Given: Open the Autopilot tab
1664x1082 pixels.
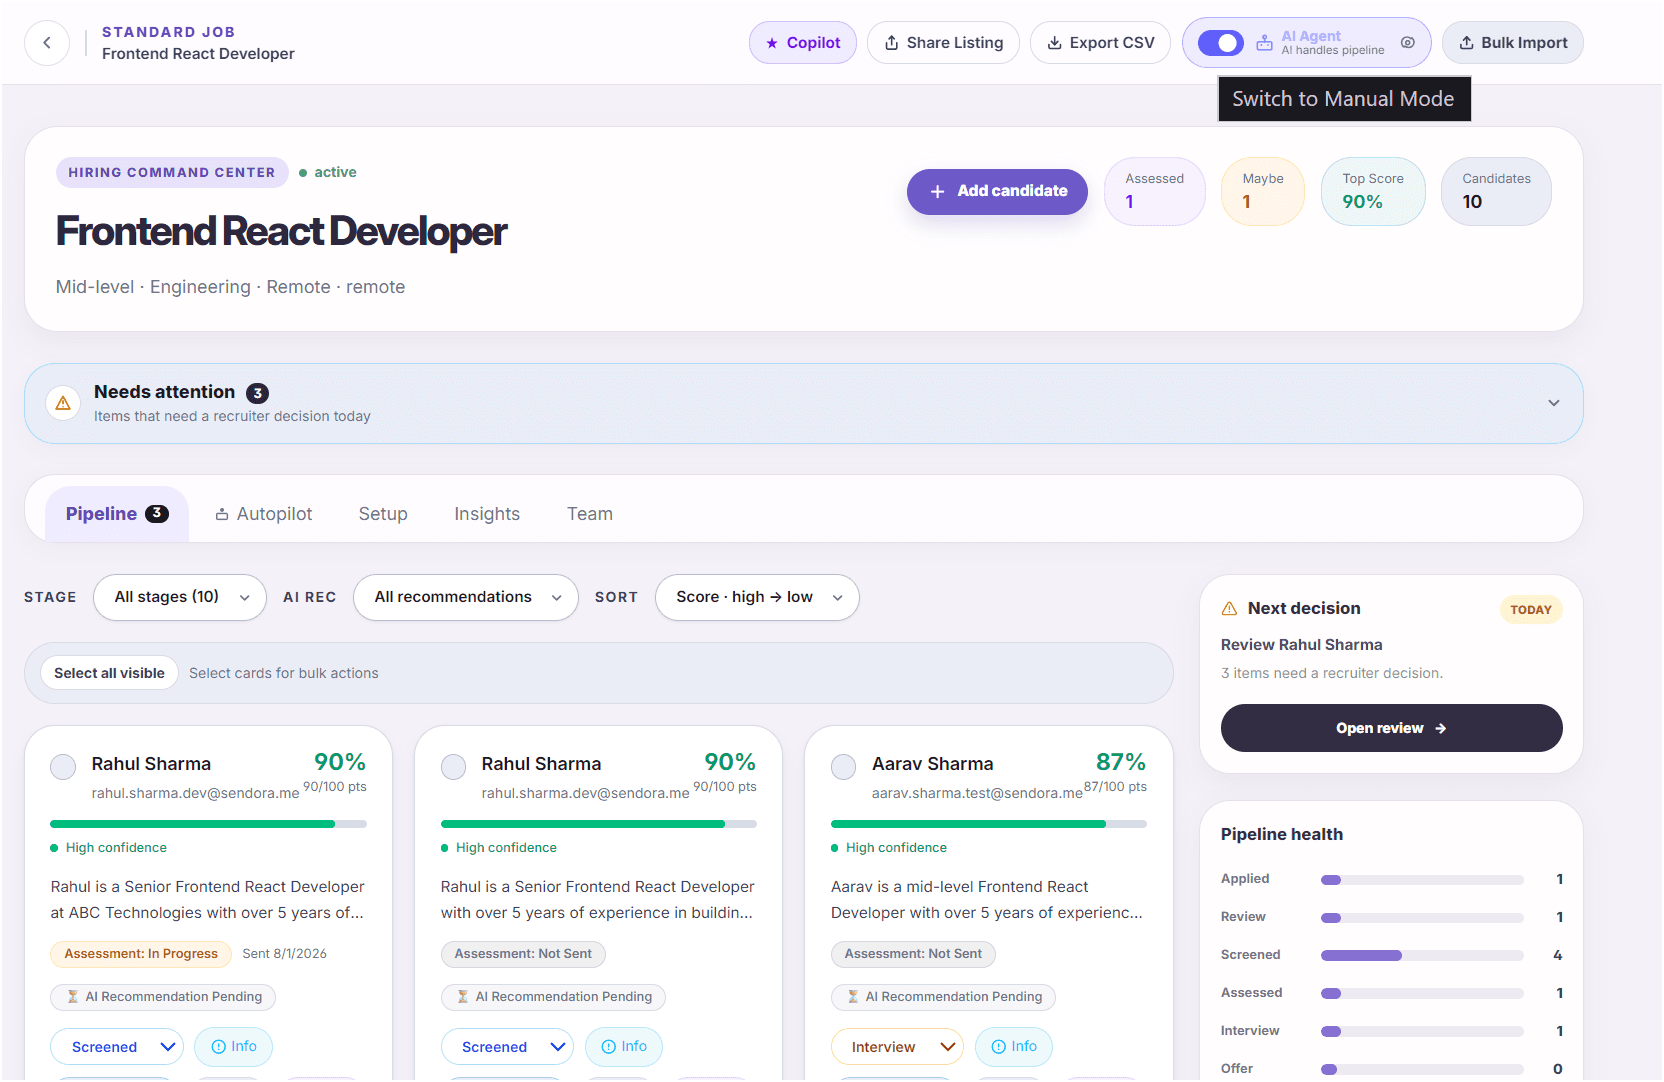Looking at the screenshot, I should coord(264,514).
